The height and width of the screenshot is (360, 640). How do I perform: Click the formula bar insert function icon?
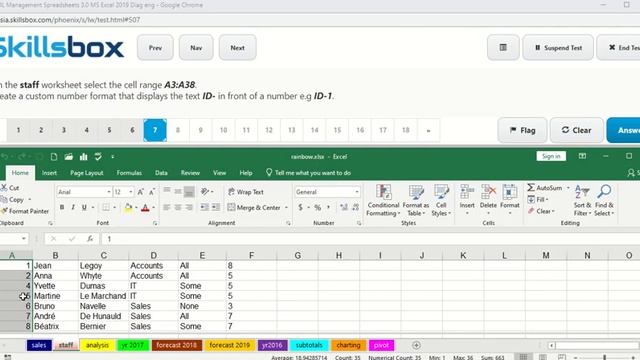90,239
